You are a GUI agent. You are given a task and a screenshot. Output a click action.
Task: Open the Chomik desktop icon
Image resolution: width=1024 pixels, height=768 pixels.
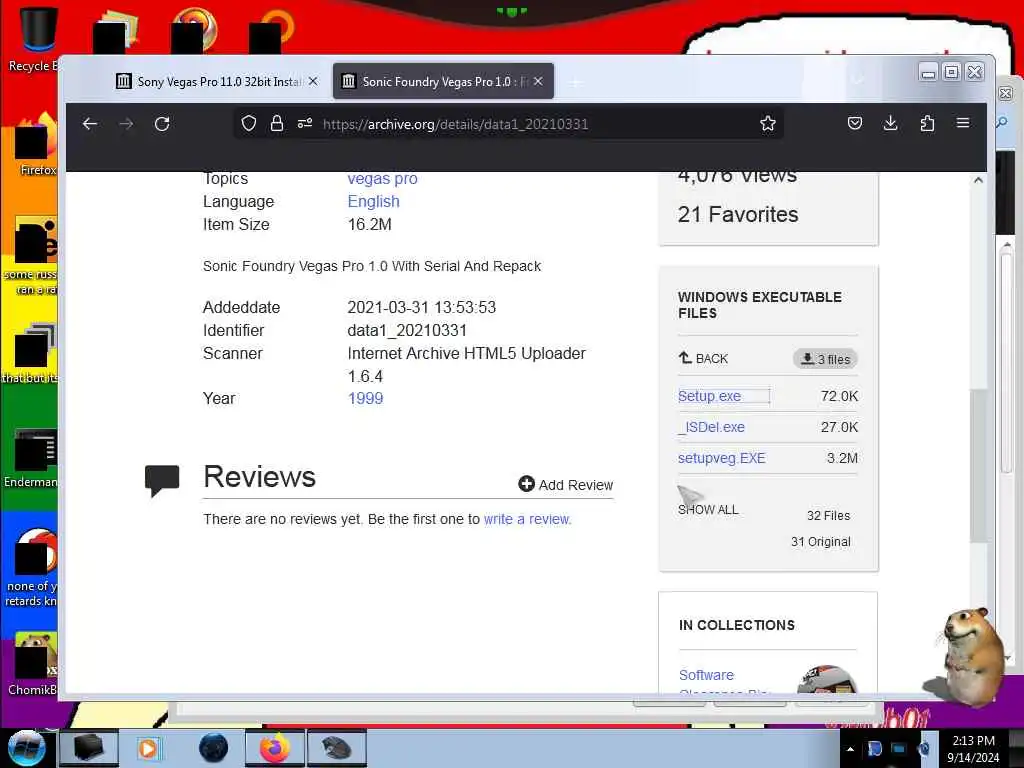[x=31, y=664]
